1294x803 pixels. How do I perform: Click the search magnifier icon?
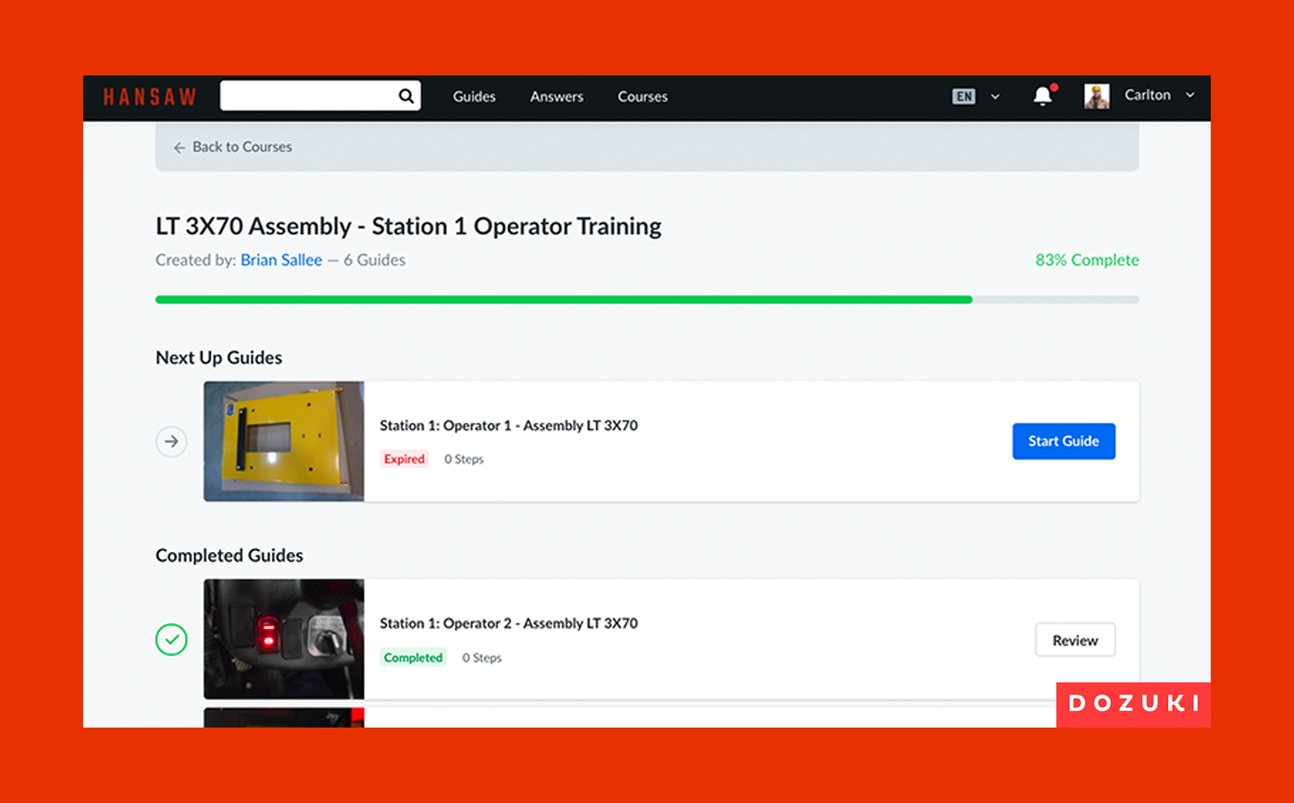[406, 96]
